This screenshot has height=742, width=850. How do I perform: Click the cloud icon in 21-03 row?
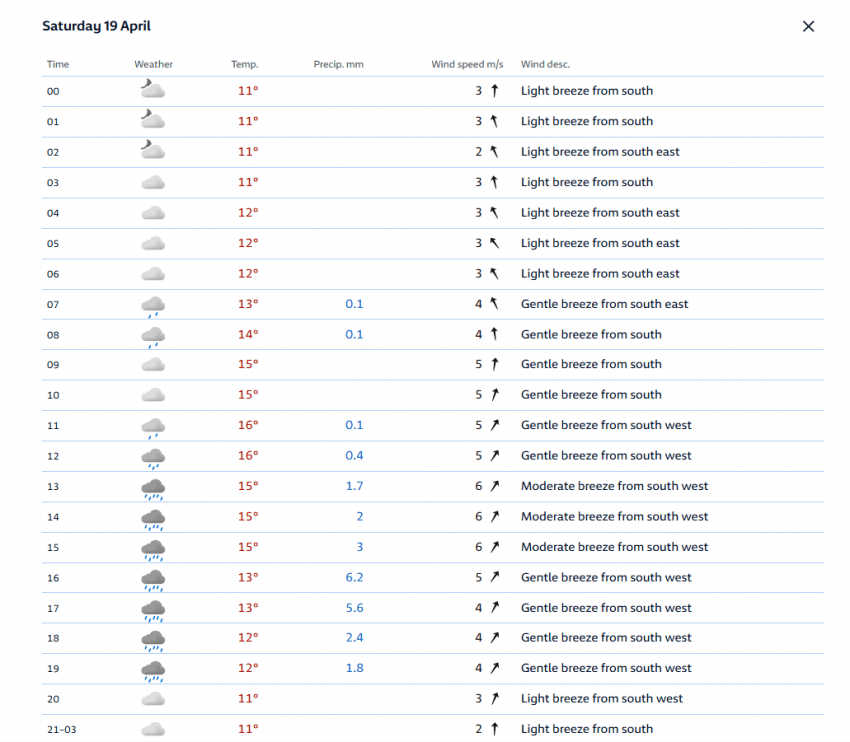[x=153, y=729]
